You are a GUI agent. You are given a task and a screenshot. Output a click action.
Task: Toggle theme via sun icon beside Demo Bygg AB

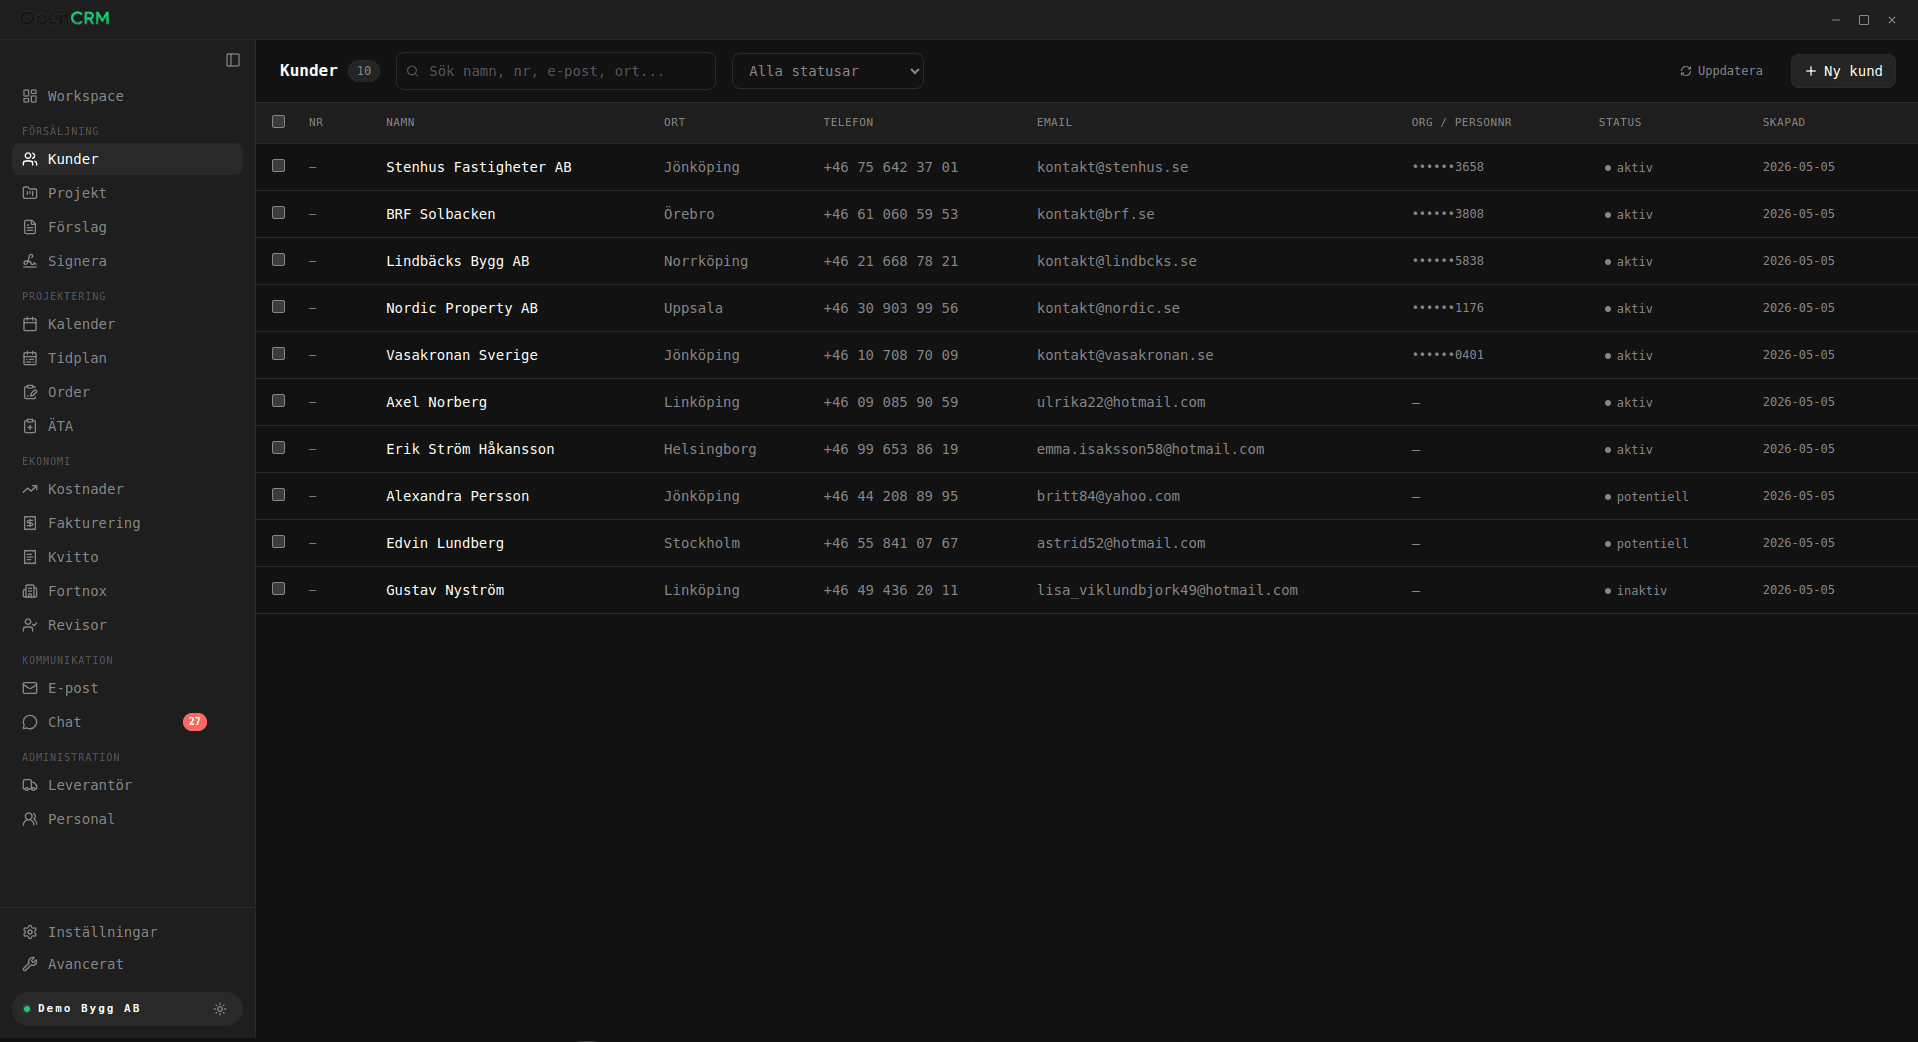[220, 1009]
